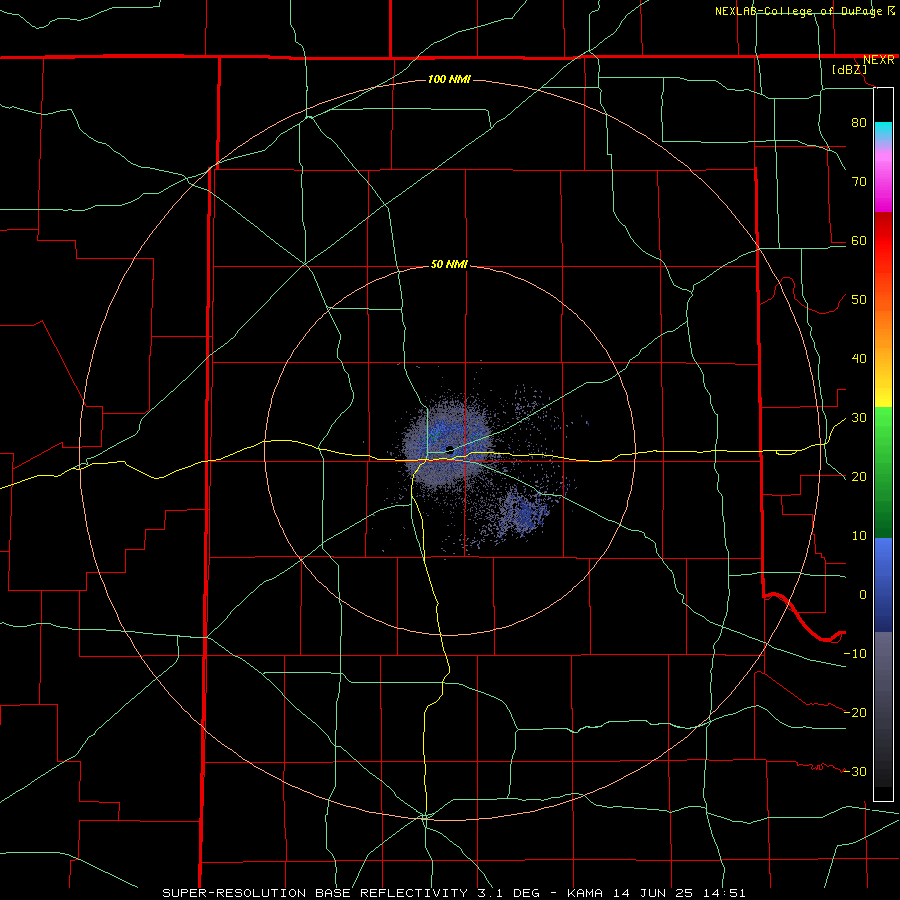Pick the red segment of the color bar
Image resolution: width=900 pixels, height=900 pixels.
point(883,241)
